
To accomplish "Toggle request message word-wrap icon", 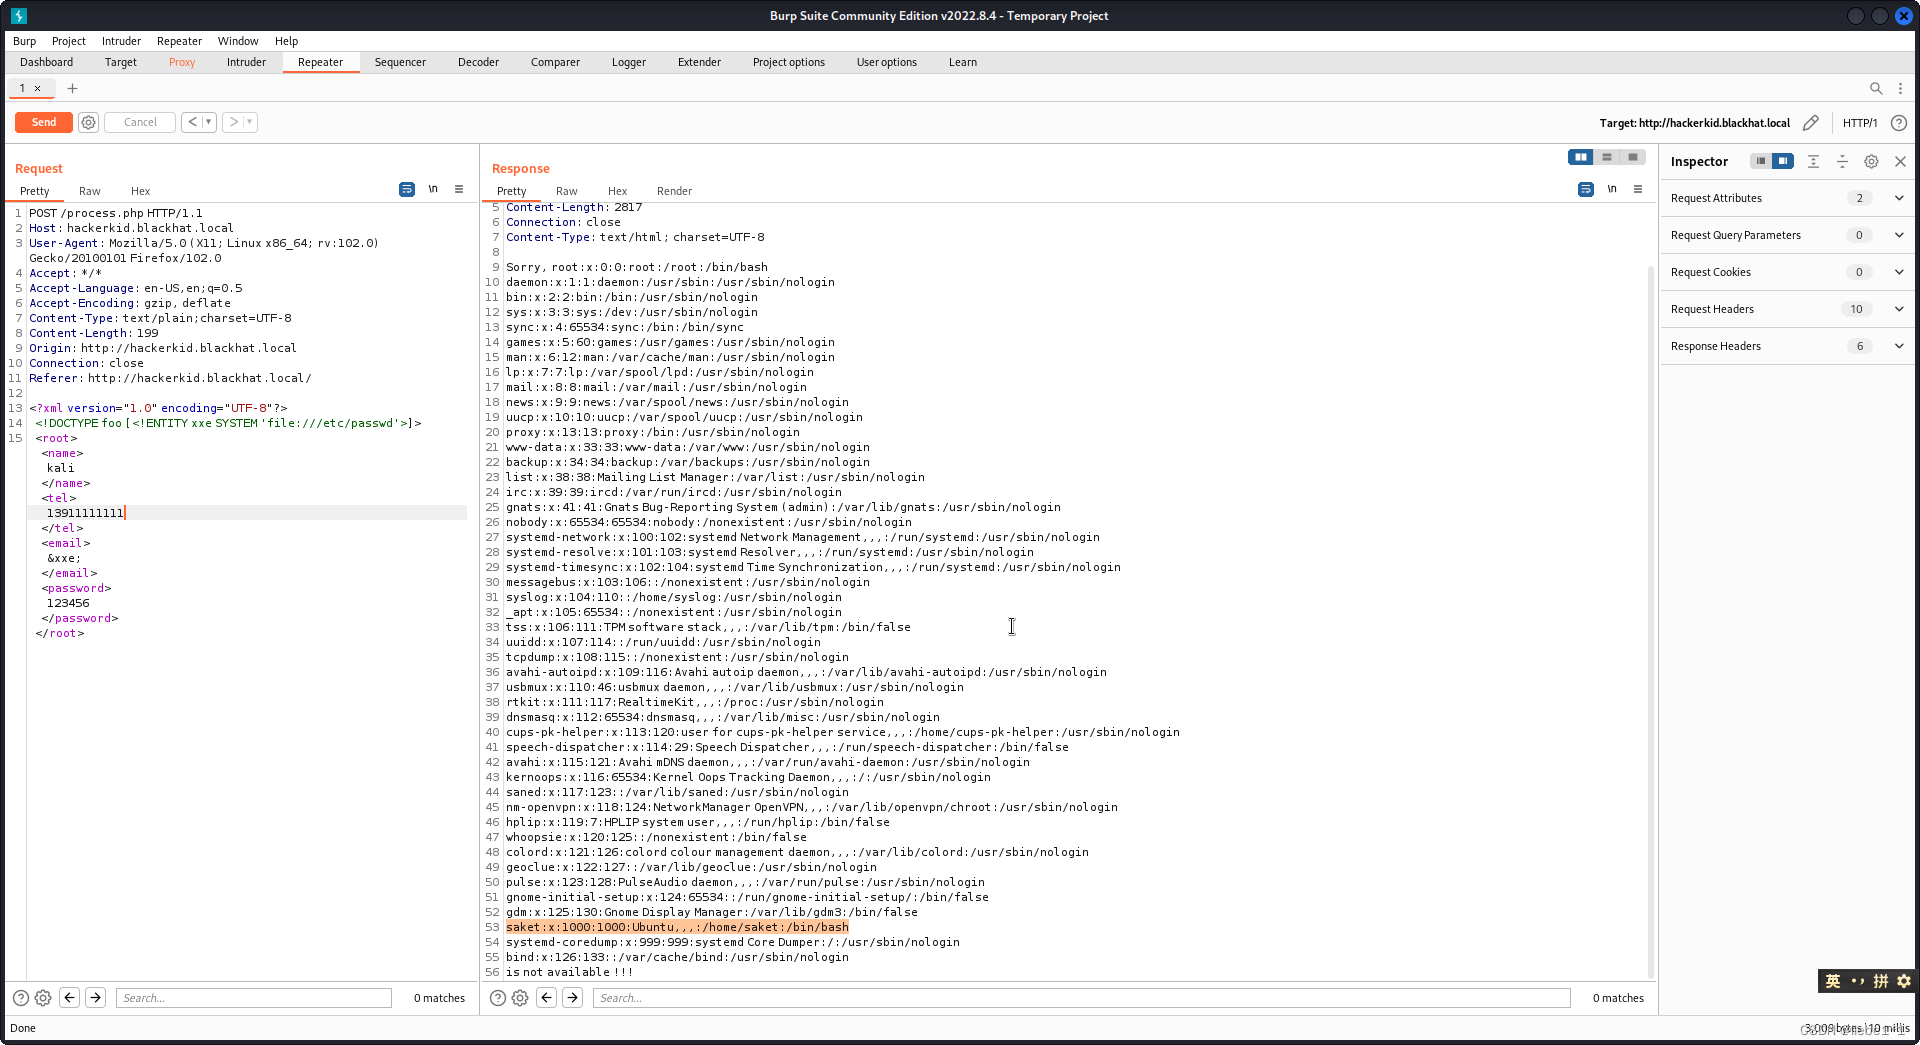I will tap(407, 189).
